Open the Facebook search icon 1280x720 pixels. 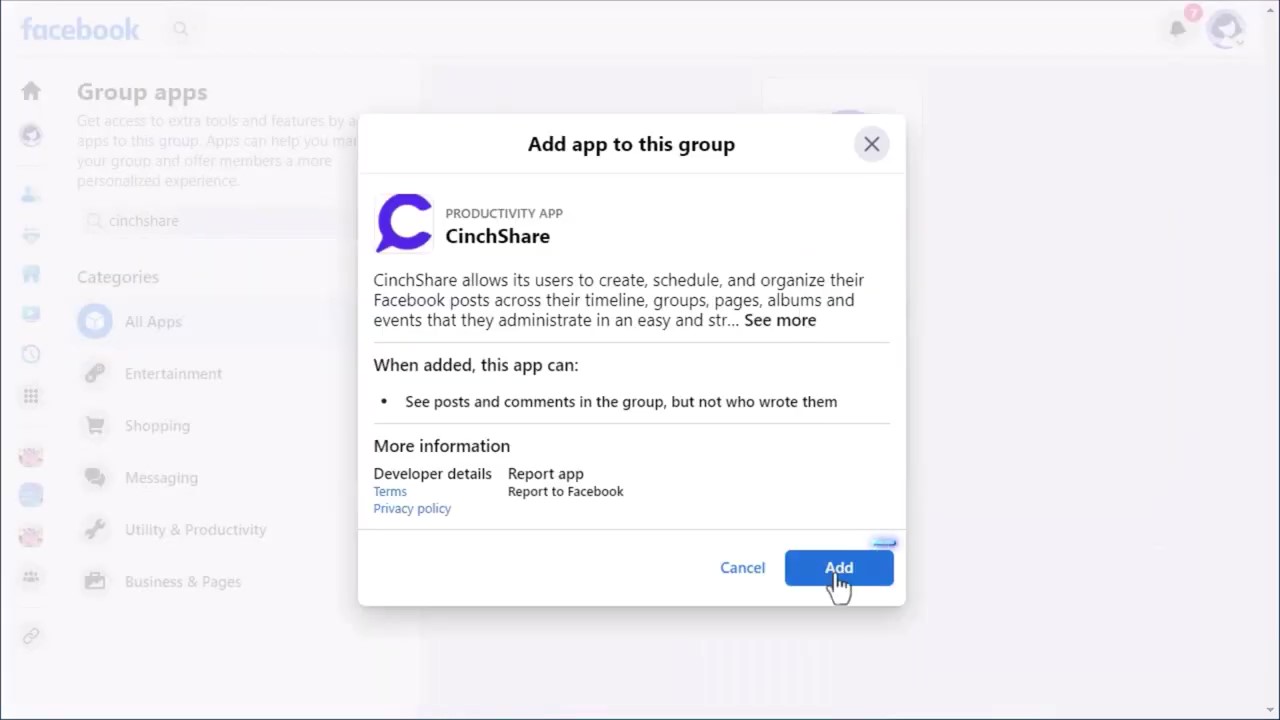click(180, 29)
